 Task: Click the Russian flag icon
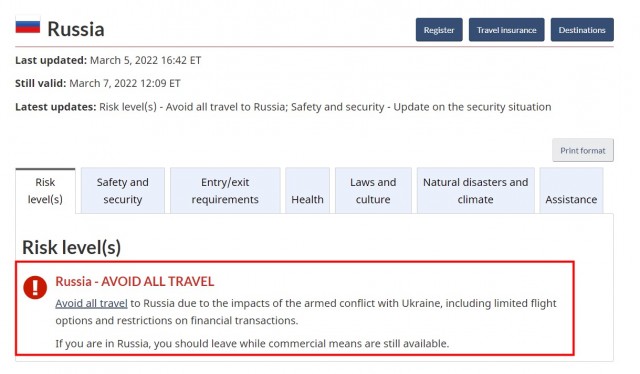click(x=28, y=26)
